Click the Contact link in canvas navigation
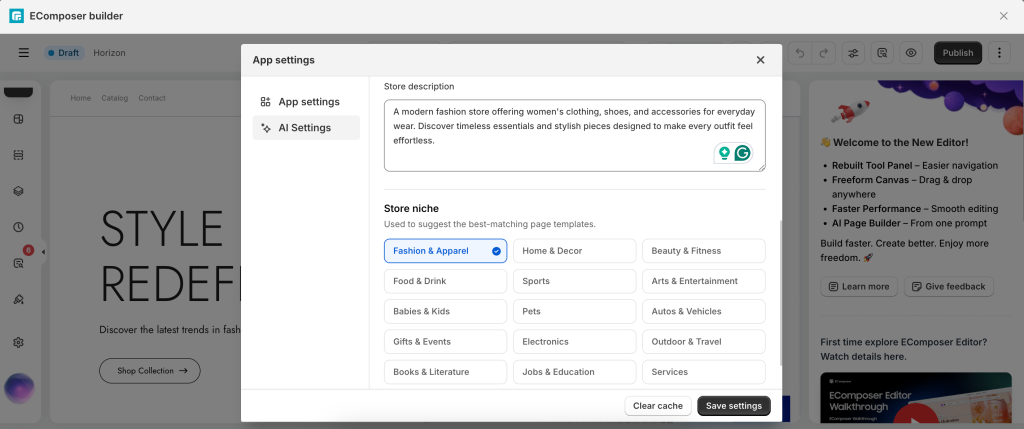Viewport: 1024px width, 429px height. pyautogui.click(x=152, y=98)
